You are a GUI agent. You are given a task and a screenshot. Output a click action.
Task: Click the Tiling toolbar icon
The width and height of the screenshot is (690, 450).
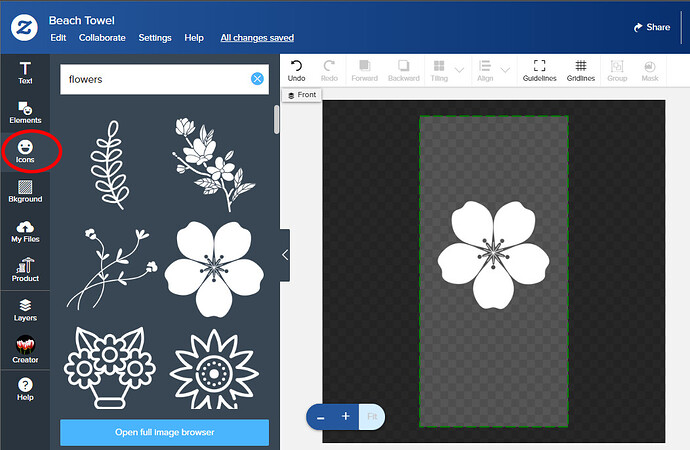point(439,71)
